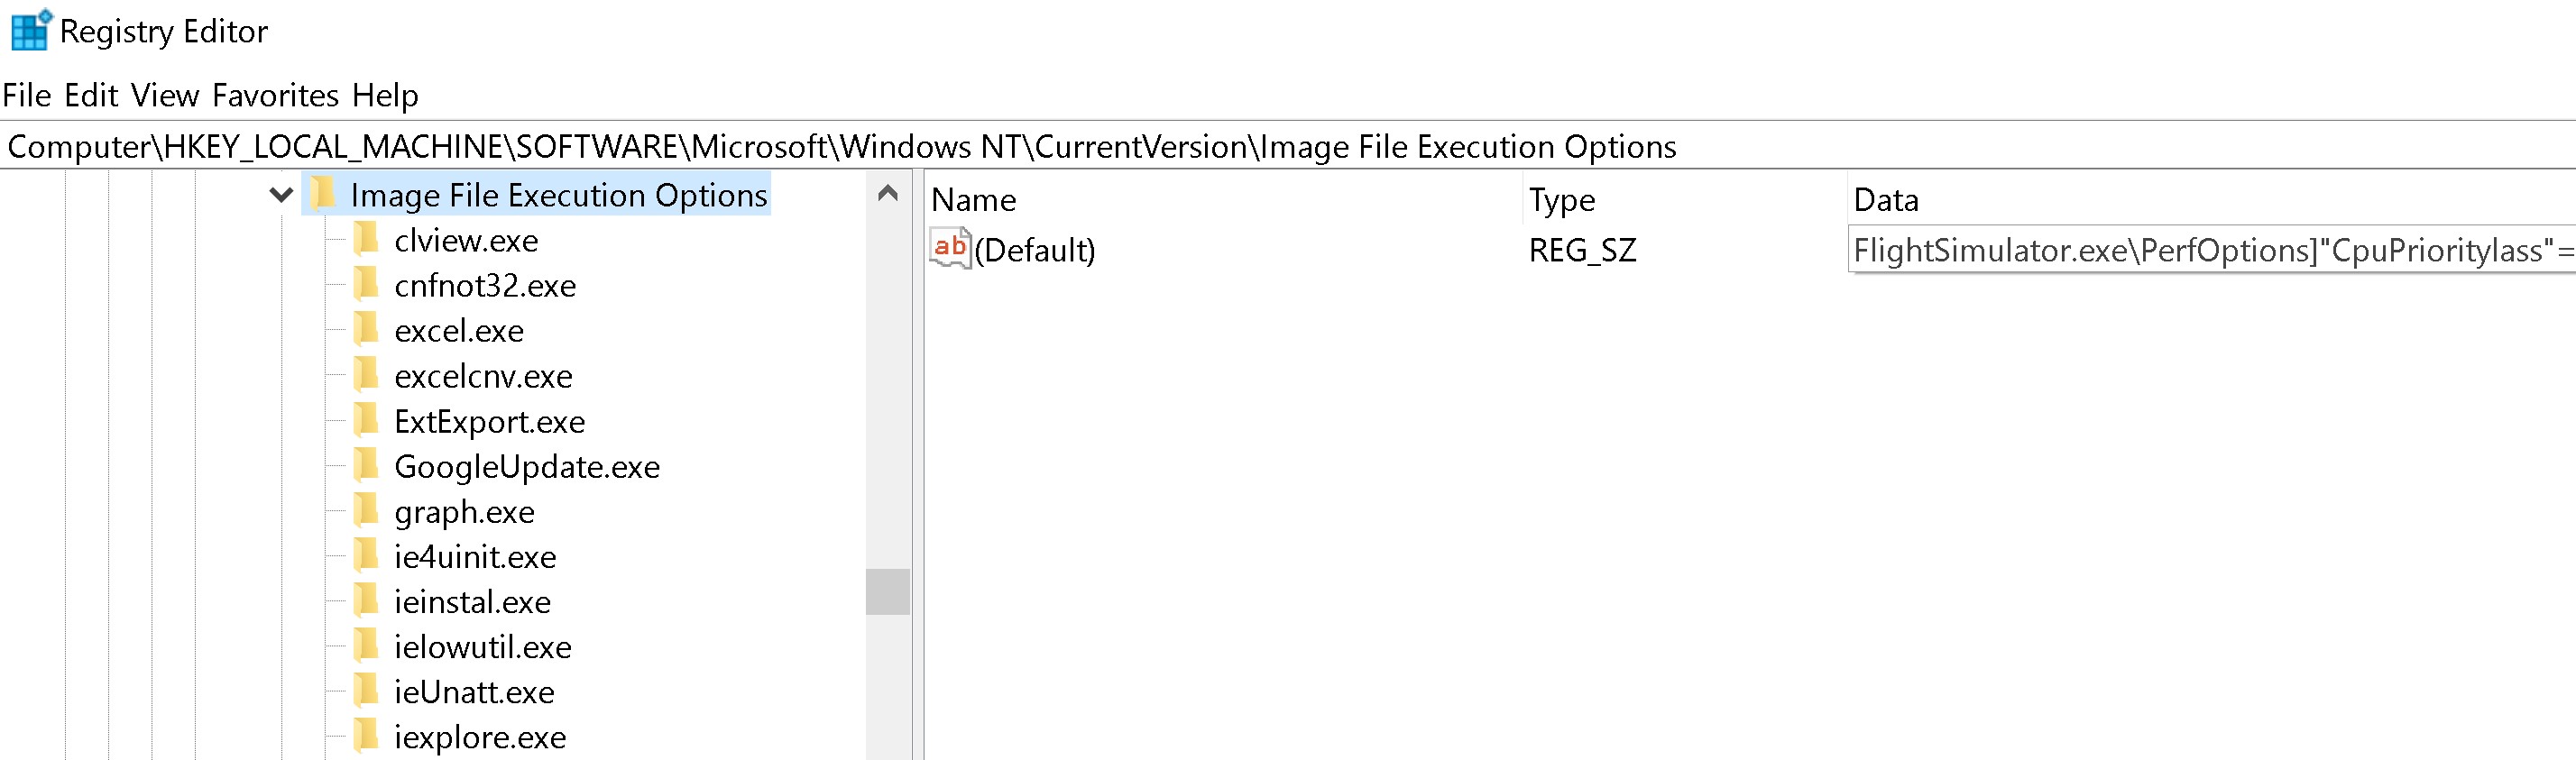Click the registry path address bar

1288,146
